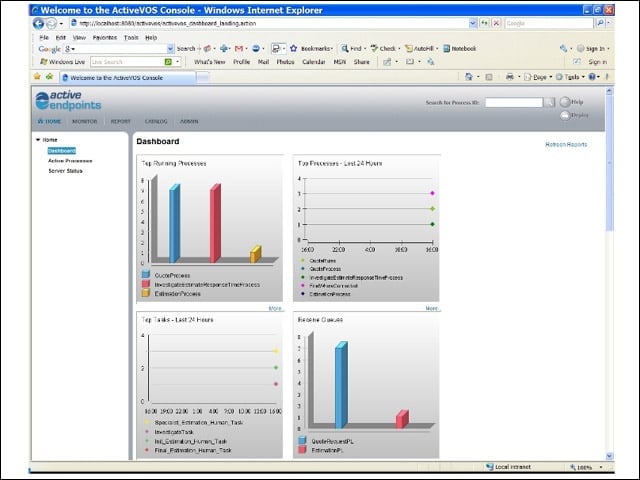Open the Favorites menu
The width and height of the screenshot is (640, 480).
[x=105, y=38]
